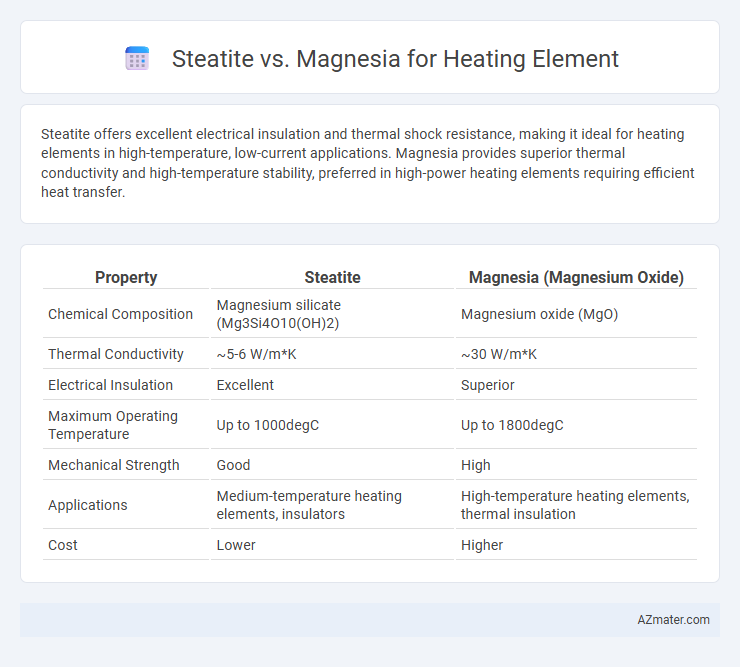Click the 'Up to 1800degC' value
The height and width of the screenshot is (667, 740).
512,425
